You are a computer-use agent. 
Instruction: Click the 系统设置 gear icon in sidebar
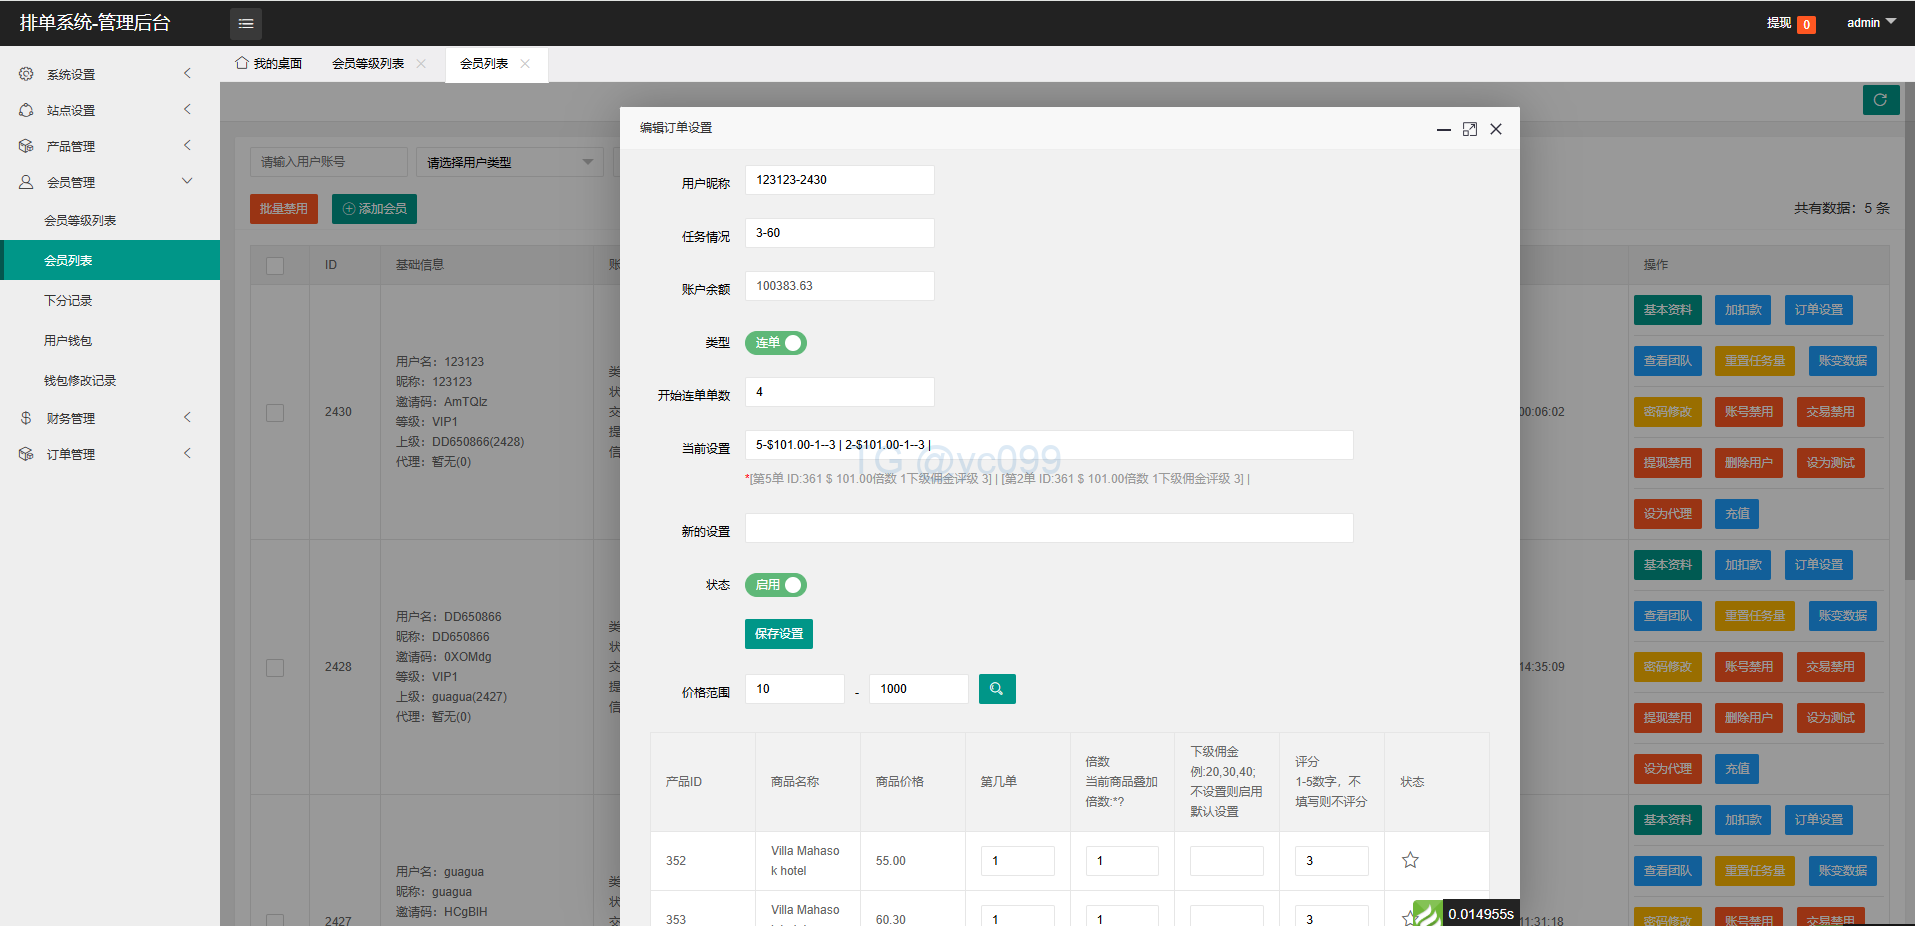pyautogui.click(x=26, y=74)
